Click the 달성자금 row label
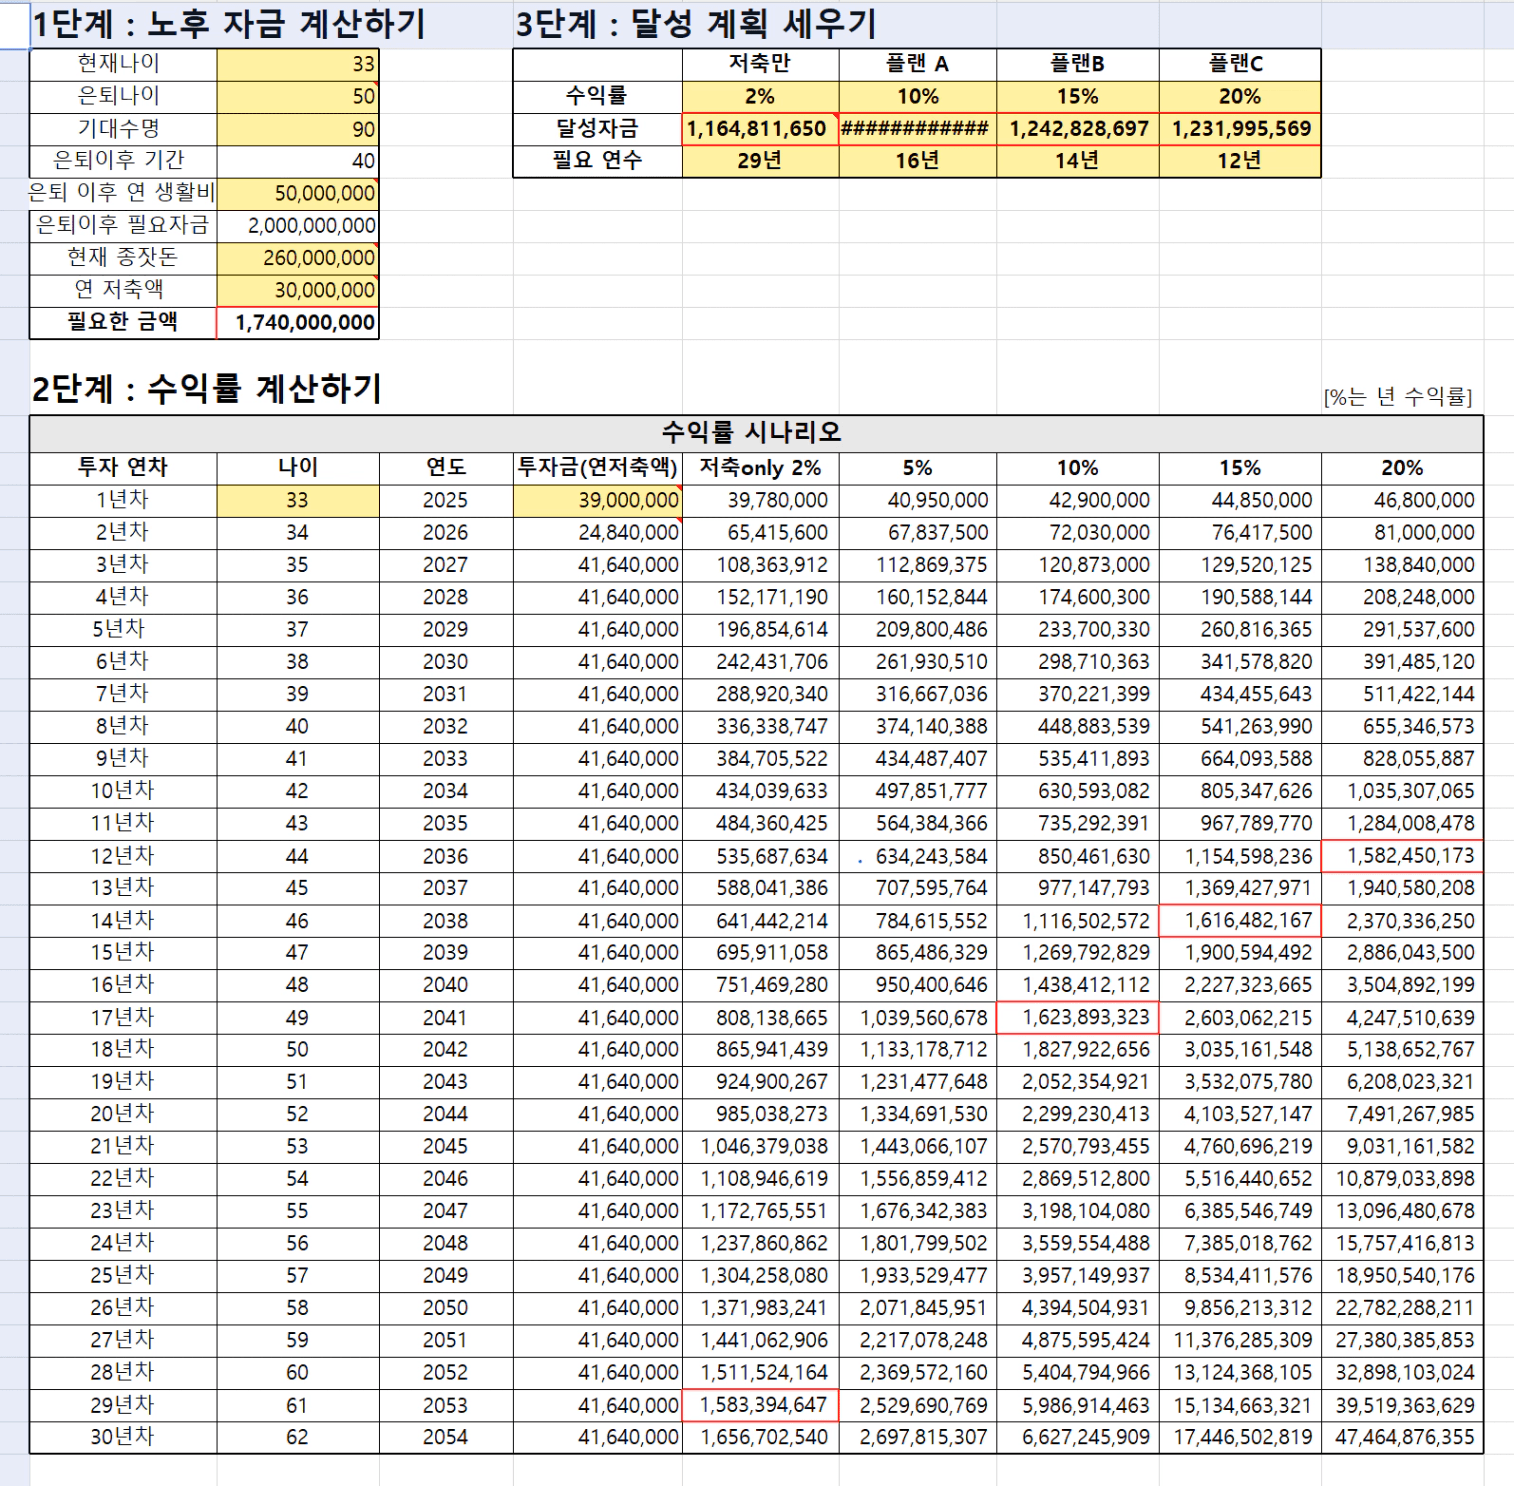1514x1486 pixels. click(x=597, y=129)
